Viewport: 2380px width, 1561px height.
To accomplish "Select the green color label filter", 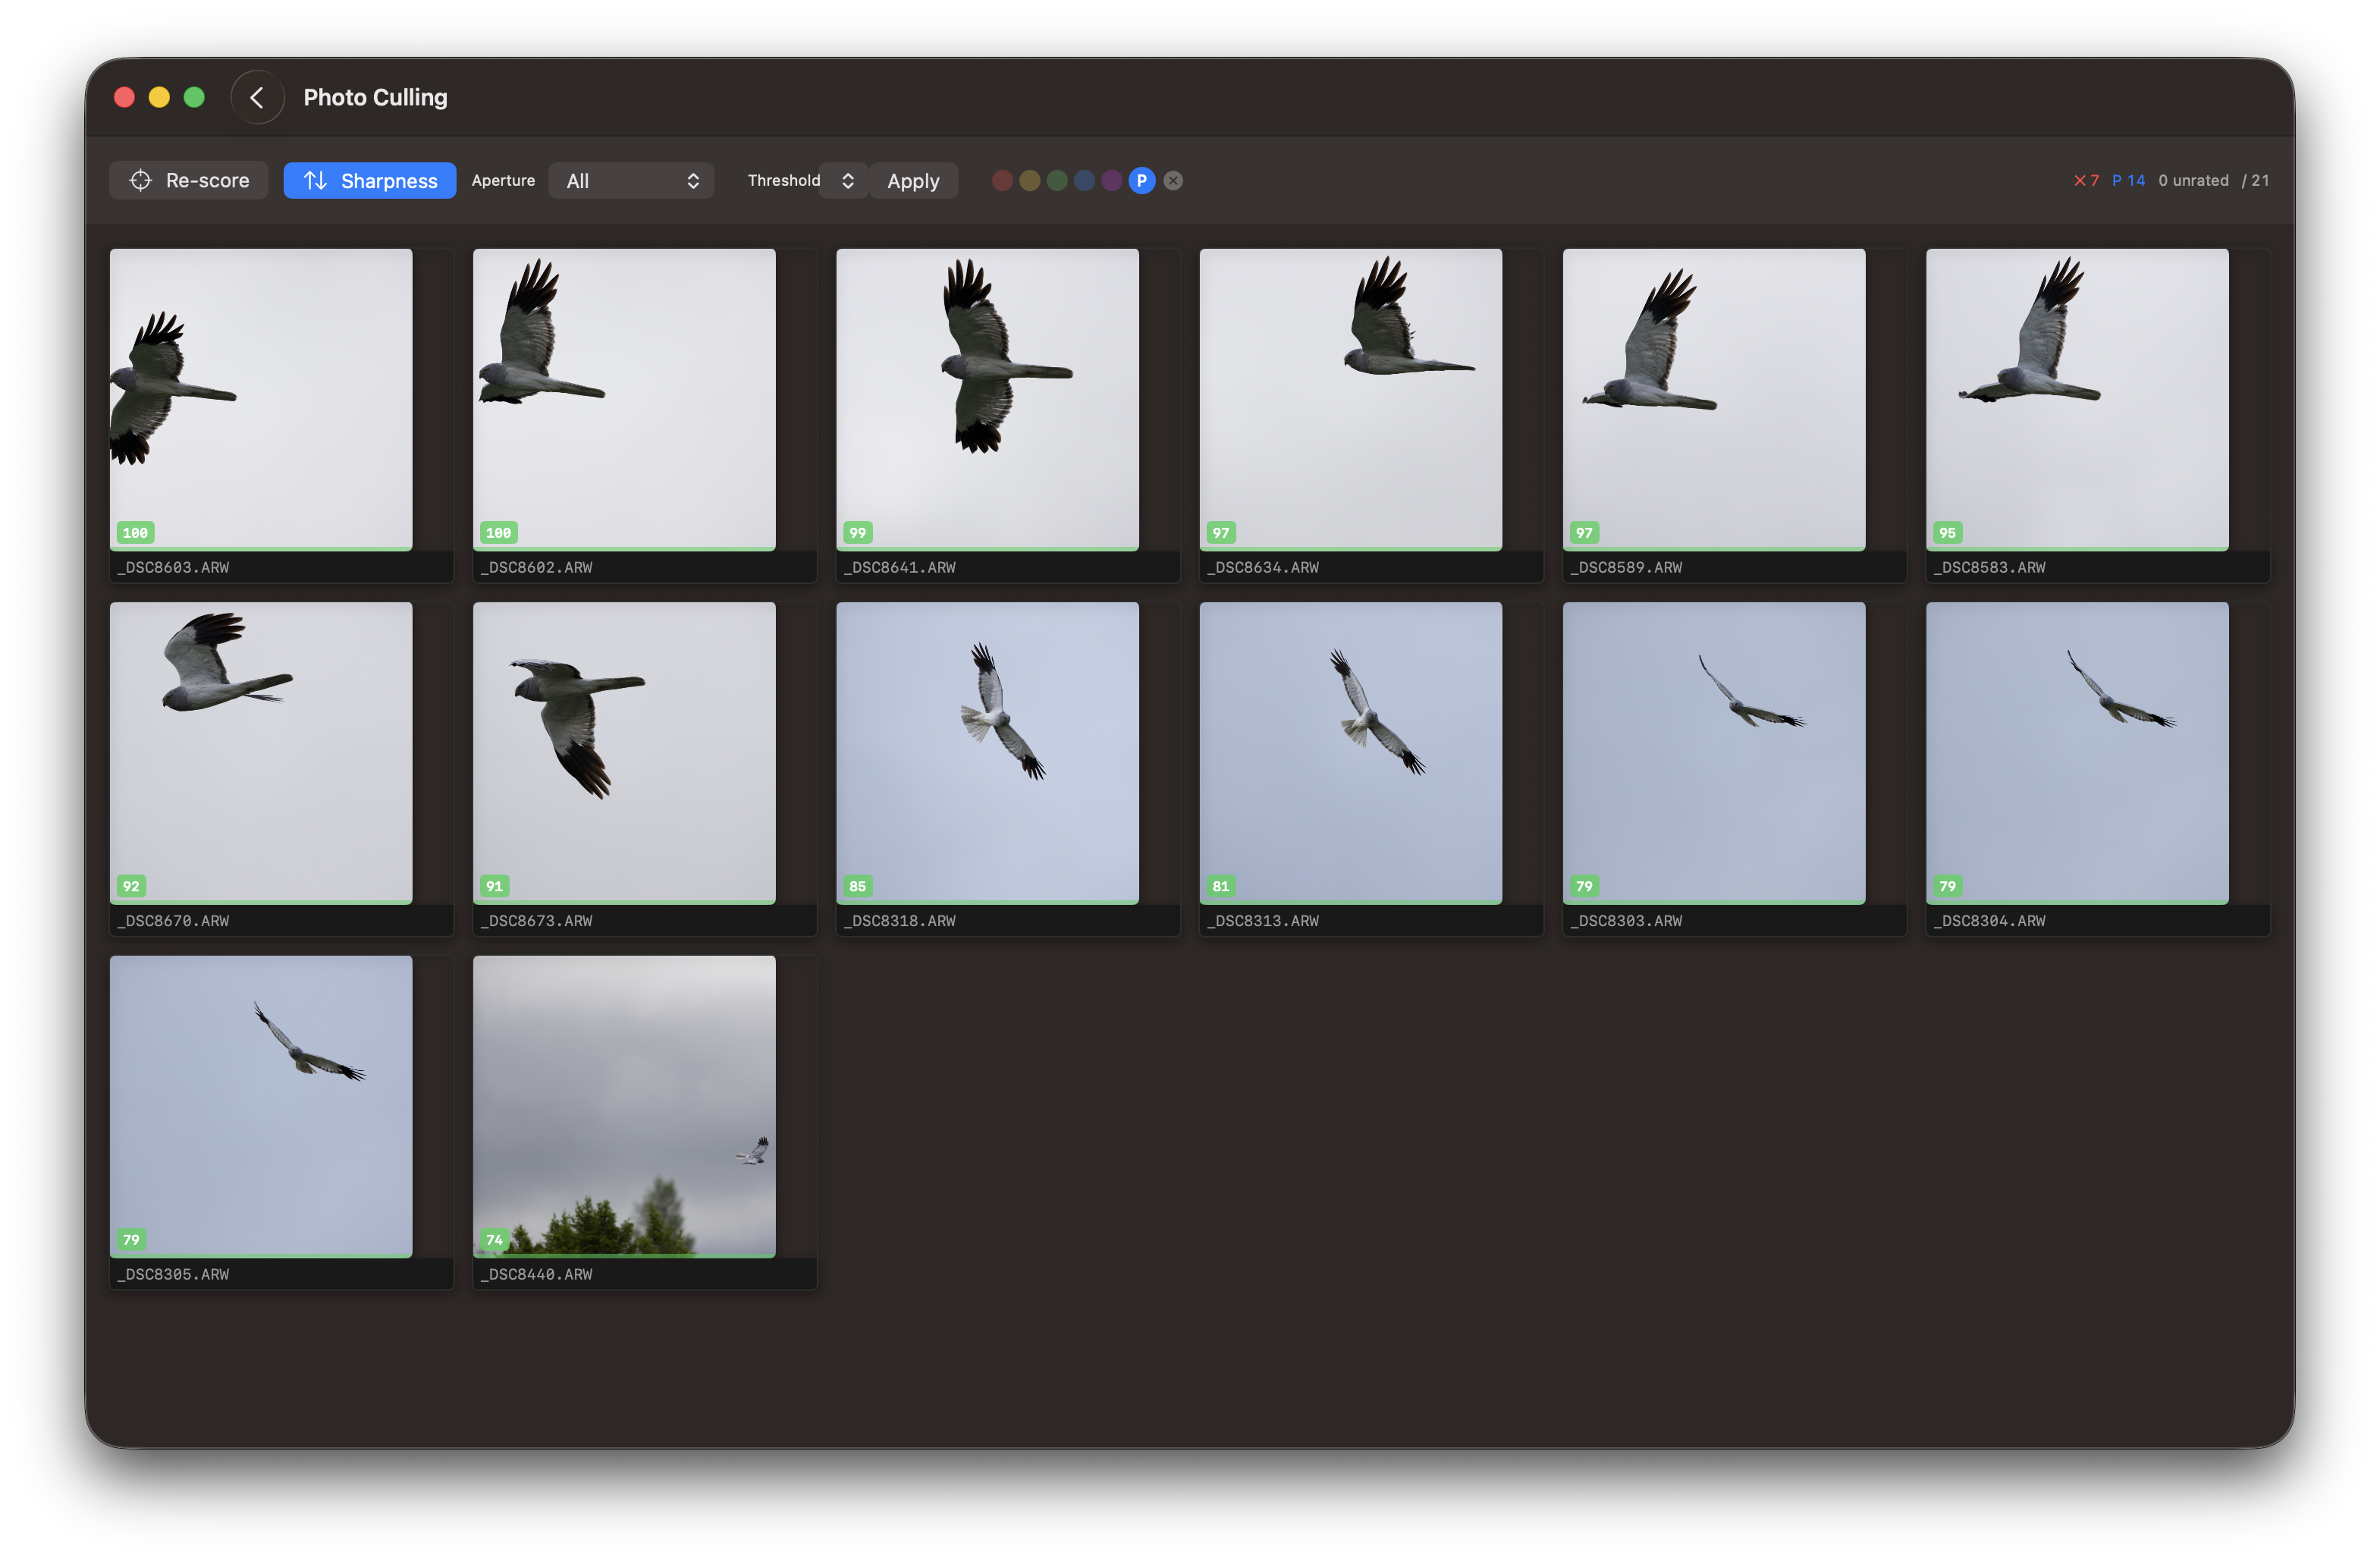I will click(x=1056, y=180).
